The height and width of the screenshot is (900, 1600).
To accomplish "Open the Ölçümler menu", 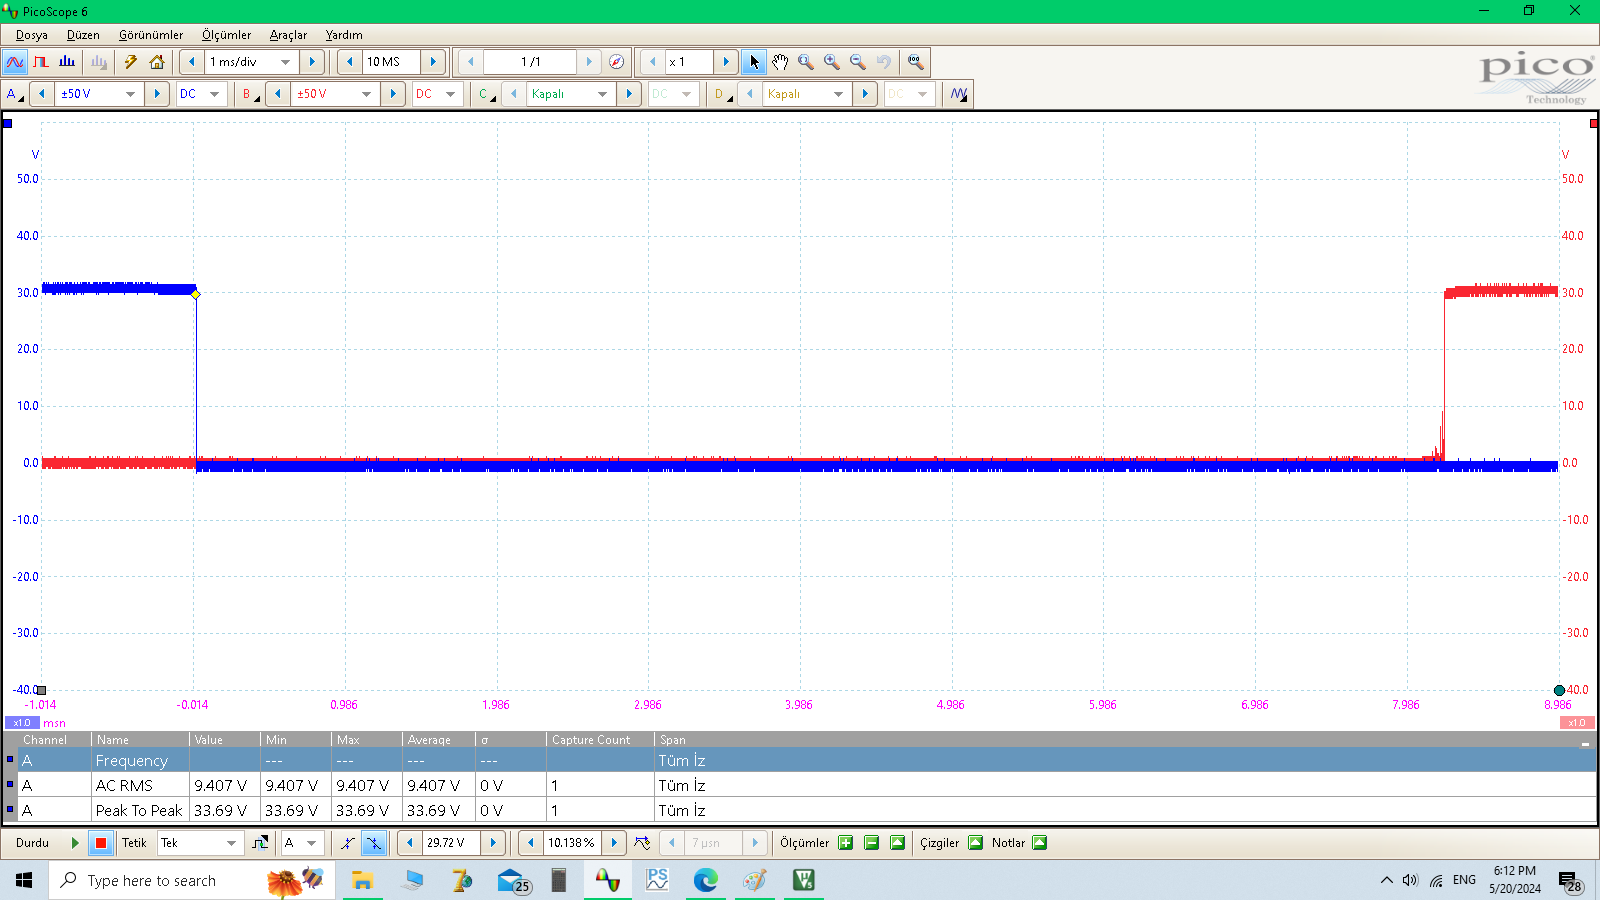I will pos(226,35).
